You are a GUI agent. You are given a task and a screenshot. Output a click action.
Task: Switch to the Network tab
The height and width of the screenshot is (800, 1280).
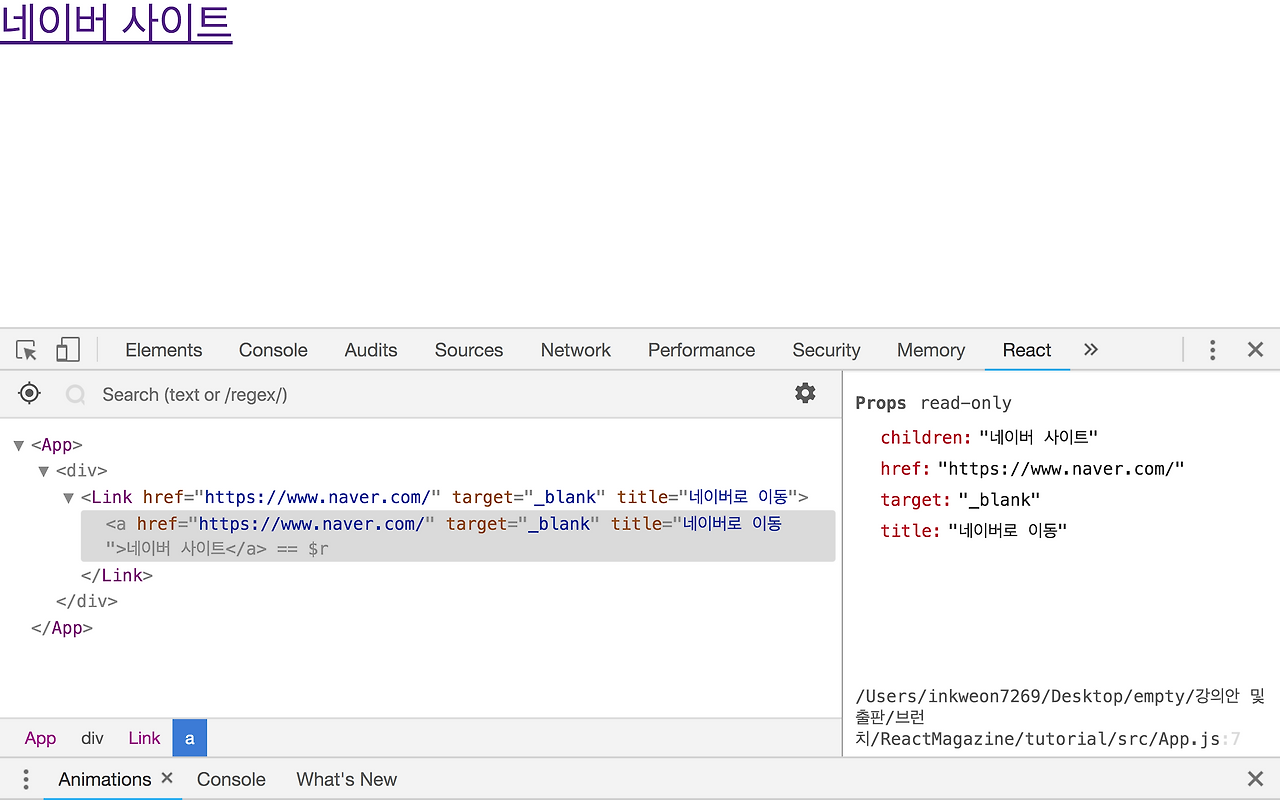pos(576,350)
